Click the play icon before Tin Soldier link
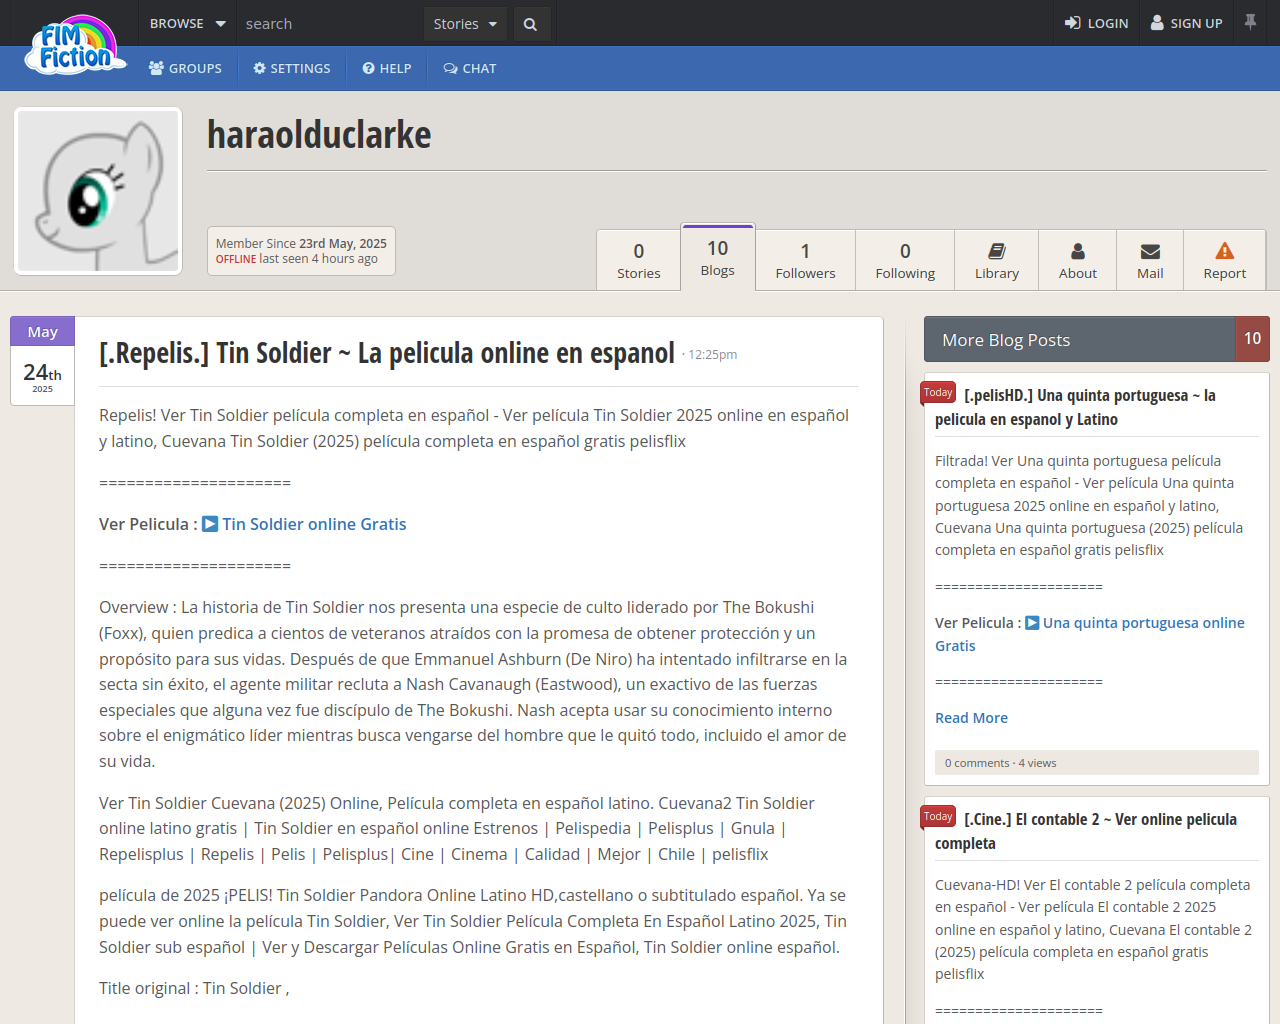The width and height of the screenshot is (1280, 1024). [210, 524]
